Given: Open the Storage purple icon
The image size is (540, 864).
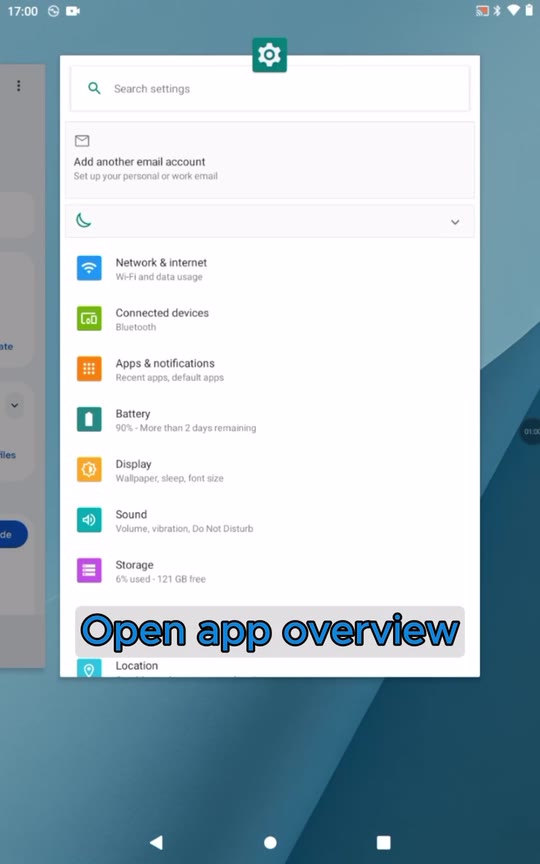Looking at the screenshot, I should [89, 570].
